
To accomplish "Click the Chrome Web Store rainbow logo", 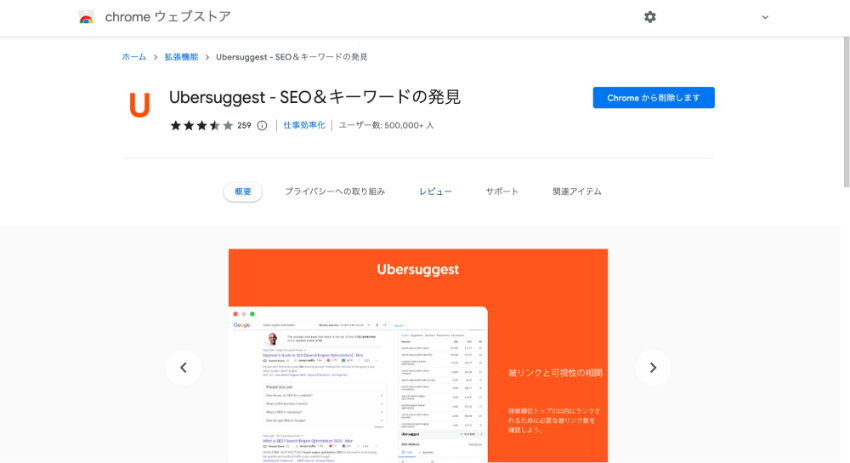I will (86, 17).
